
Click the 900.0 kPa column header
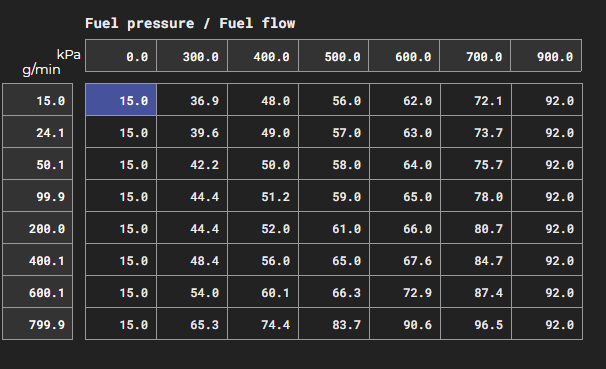click(546, 56)
